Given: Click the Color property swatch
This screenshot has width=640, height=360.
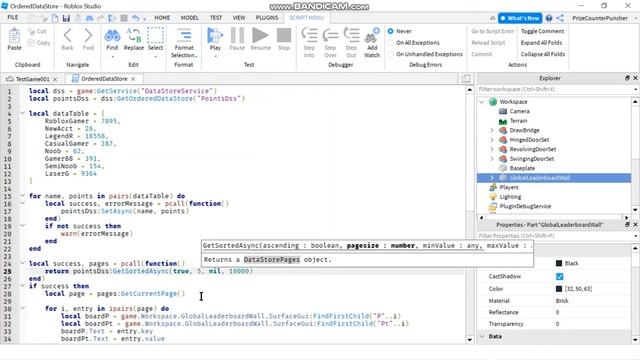Looking at the screenshot, I should pyautogui.click(x=559, y=289).
